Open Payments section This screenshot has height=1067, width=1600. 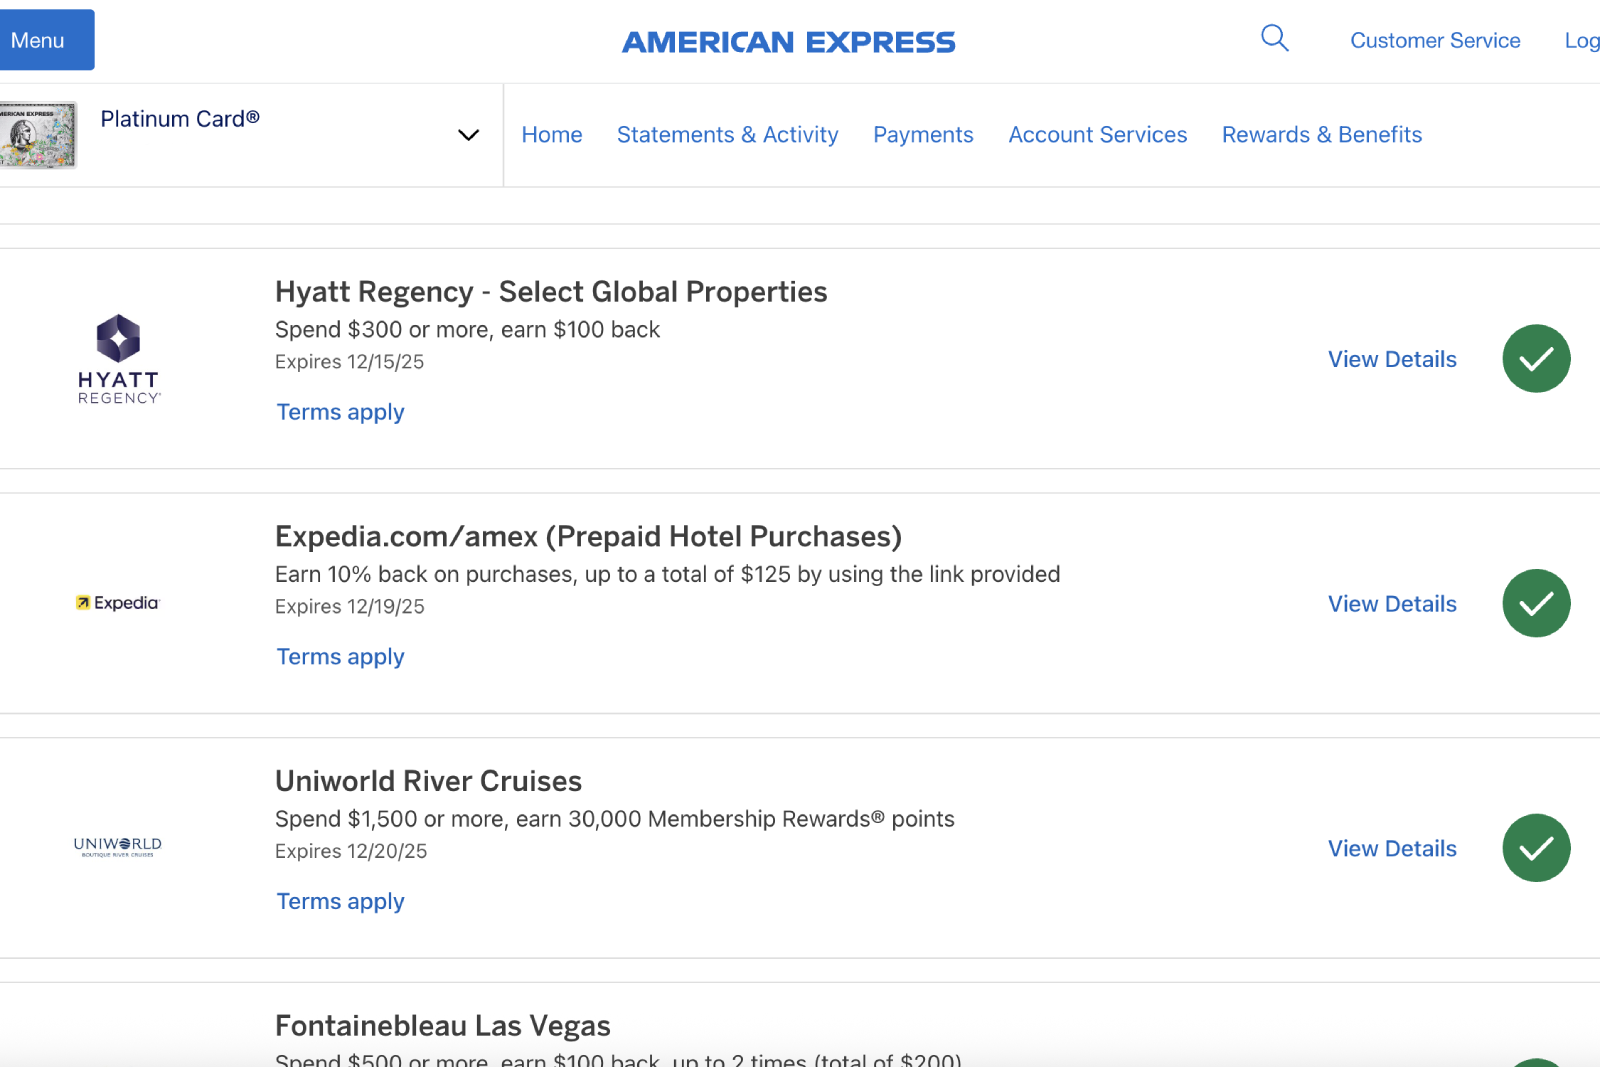tap(922, 134)
